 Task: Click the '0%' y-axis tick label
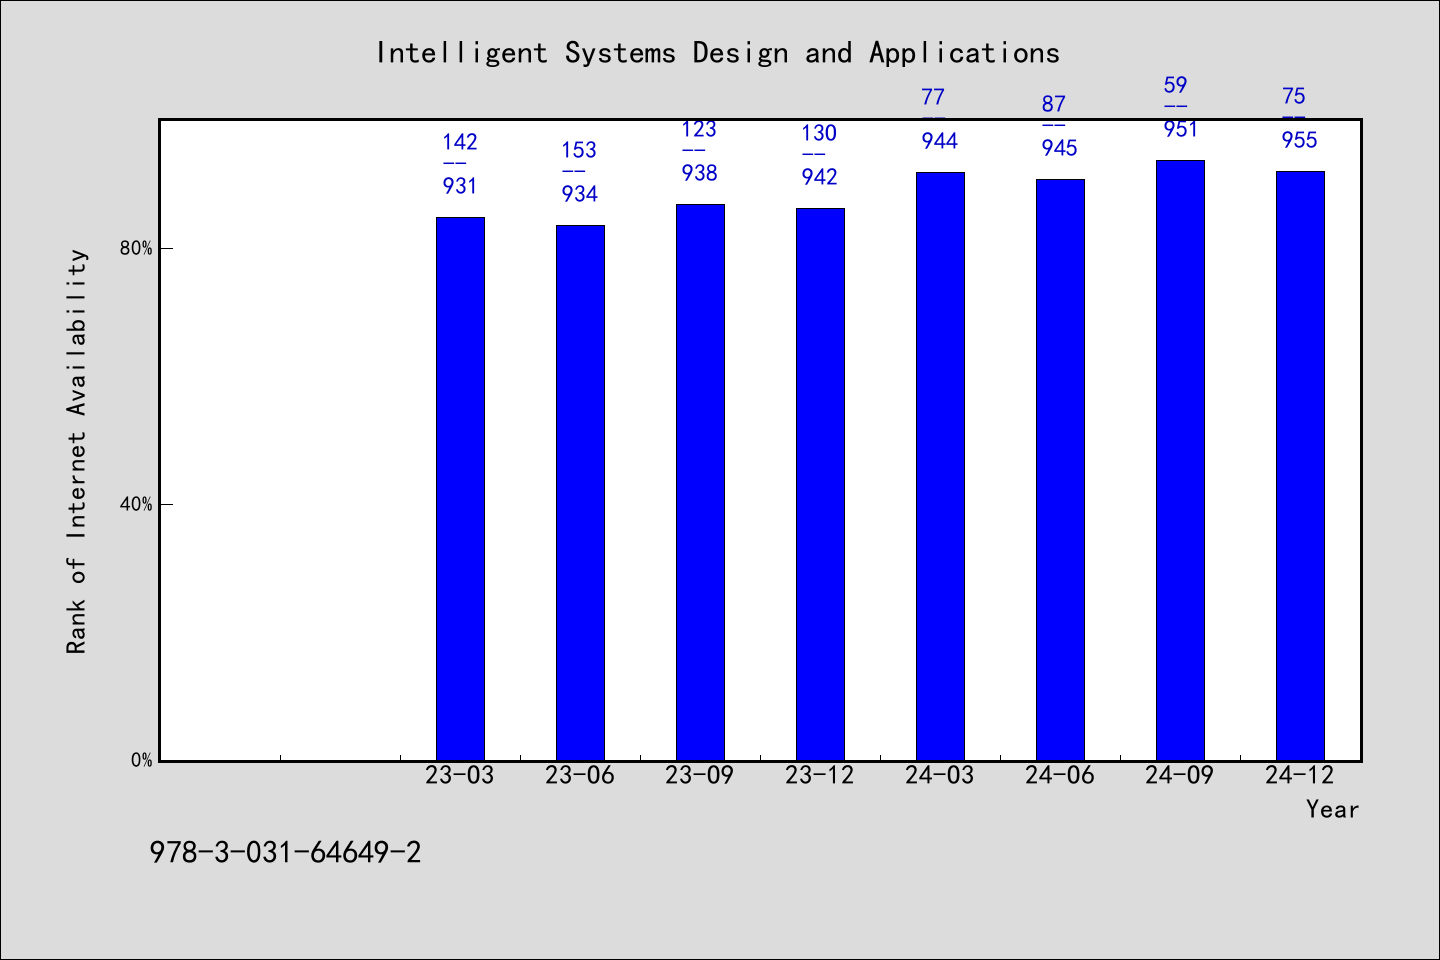point(141,760)
